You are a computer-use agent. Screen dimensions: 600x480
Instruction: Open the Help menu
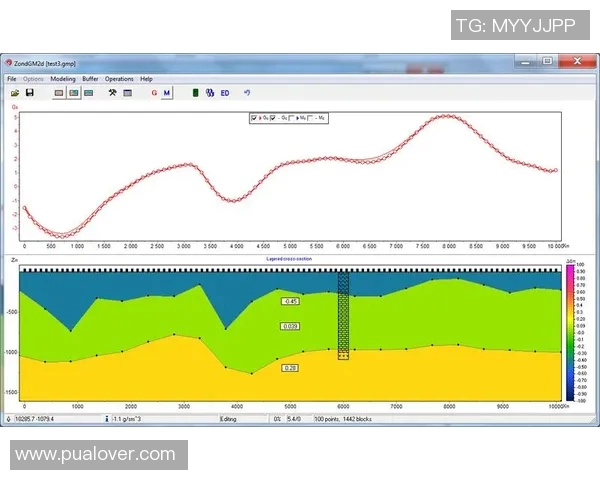point(147,78)
